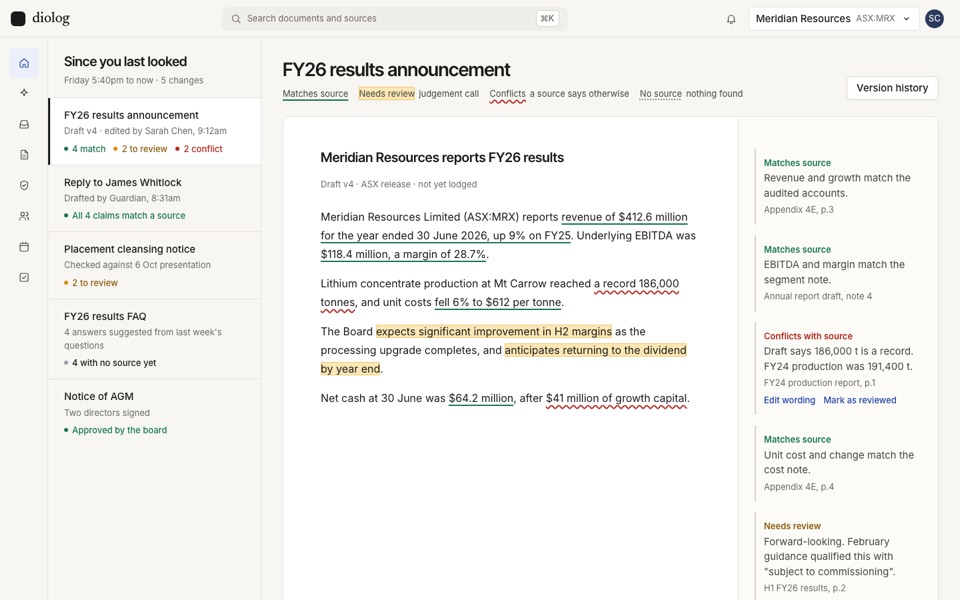The image size is (960, 600).
Task: Open the Home icon in sidebar
Action: click(x=24, y=63)
